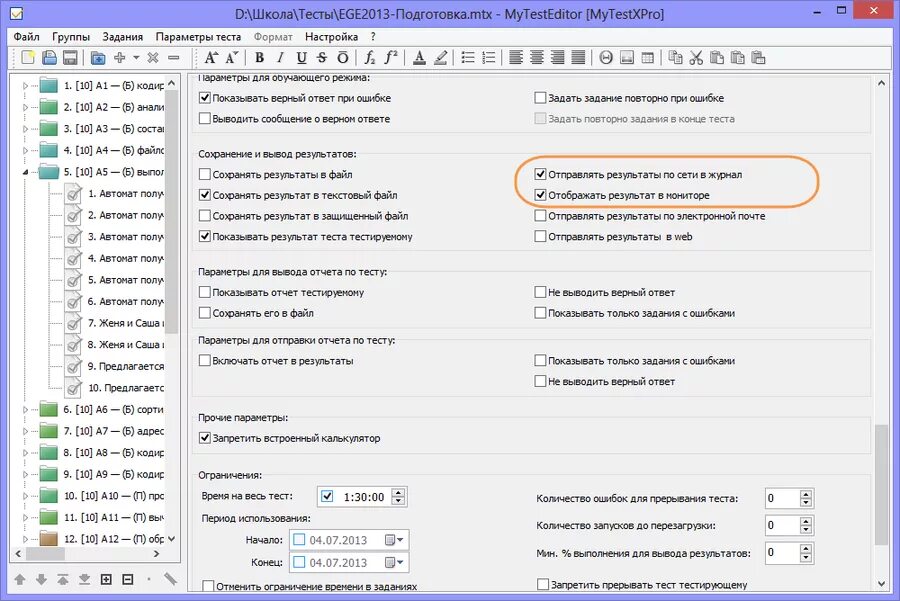
Task: Check 'Показывать отчет тестируемому'
Action: pyautogui.click(x=204, y=292)
